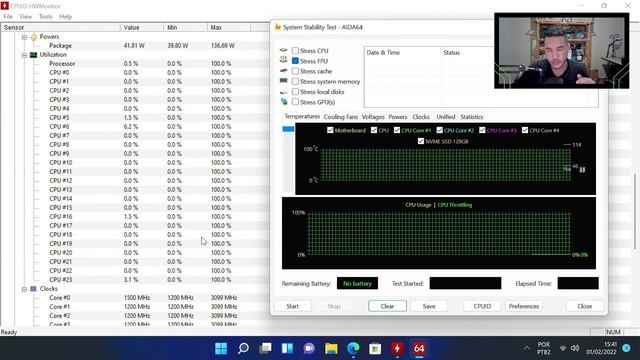Click the Stress GPU(s) icon
The image size is (640, 360).
coord(284,102)
